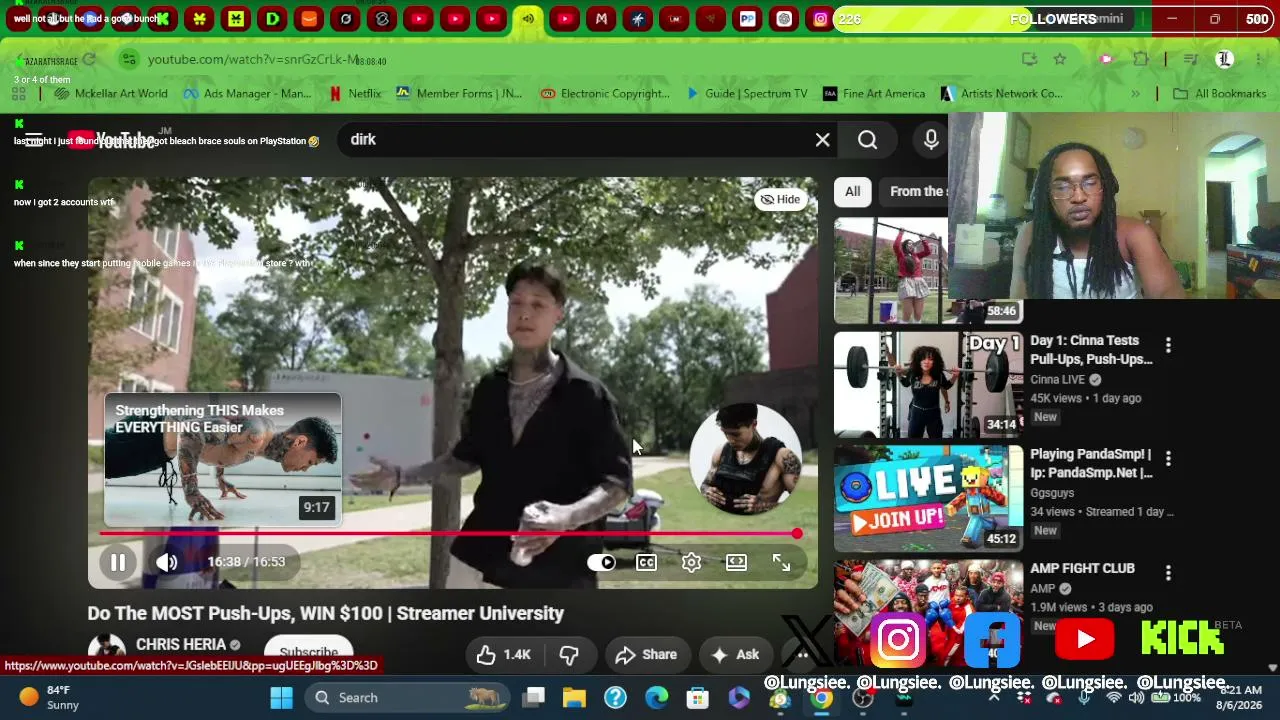This screenshot has width=1280, height=720.
Task: Open the 'Playing PandaSmp!' live thumbnail
Action: [928, 499]
